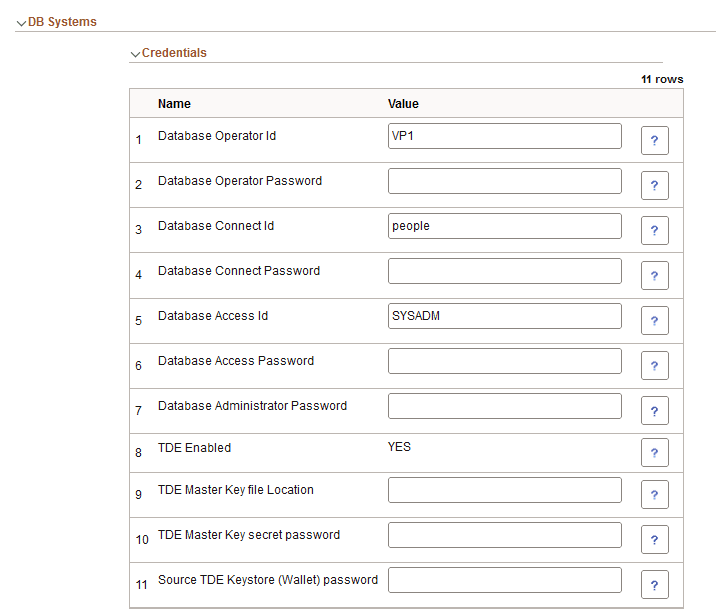Click the Database Administrator Password field
Image resolution: width=716 pixels, height=609 pixels.
pos(504,406)
